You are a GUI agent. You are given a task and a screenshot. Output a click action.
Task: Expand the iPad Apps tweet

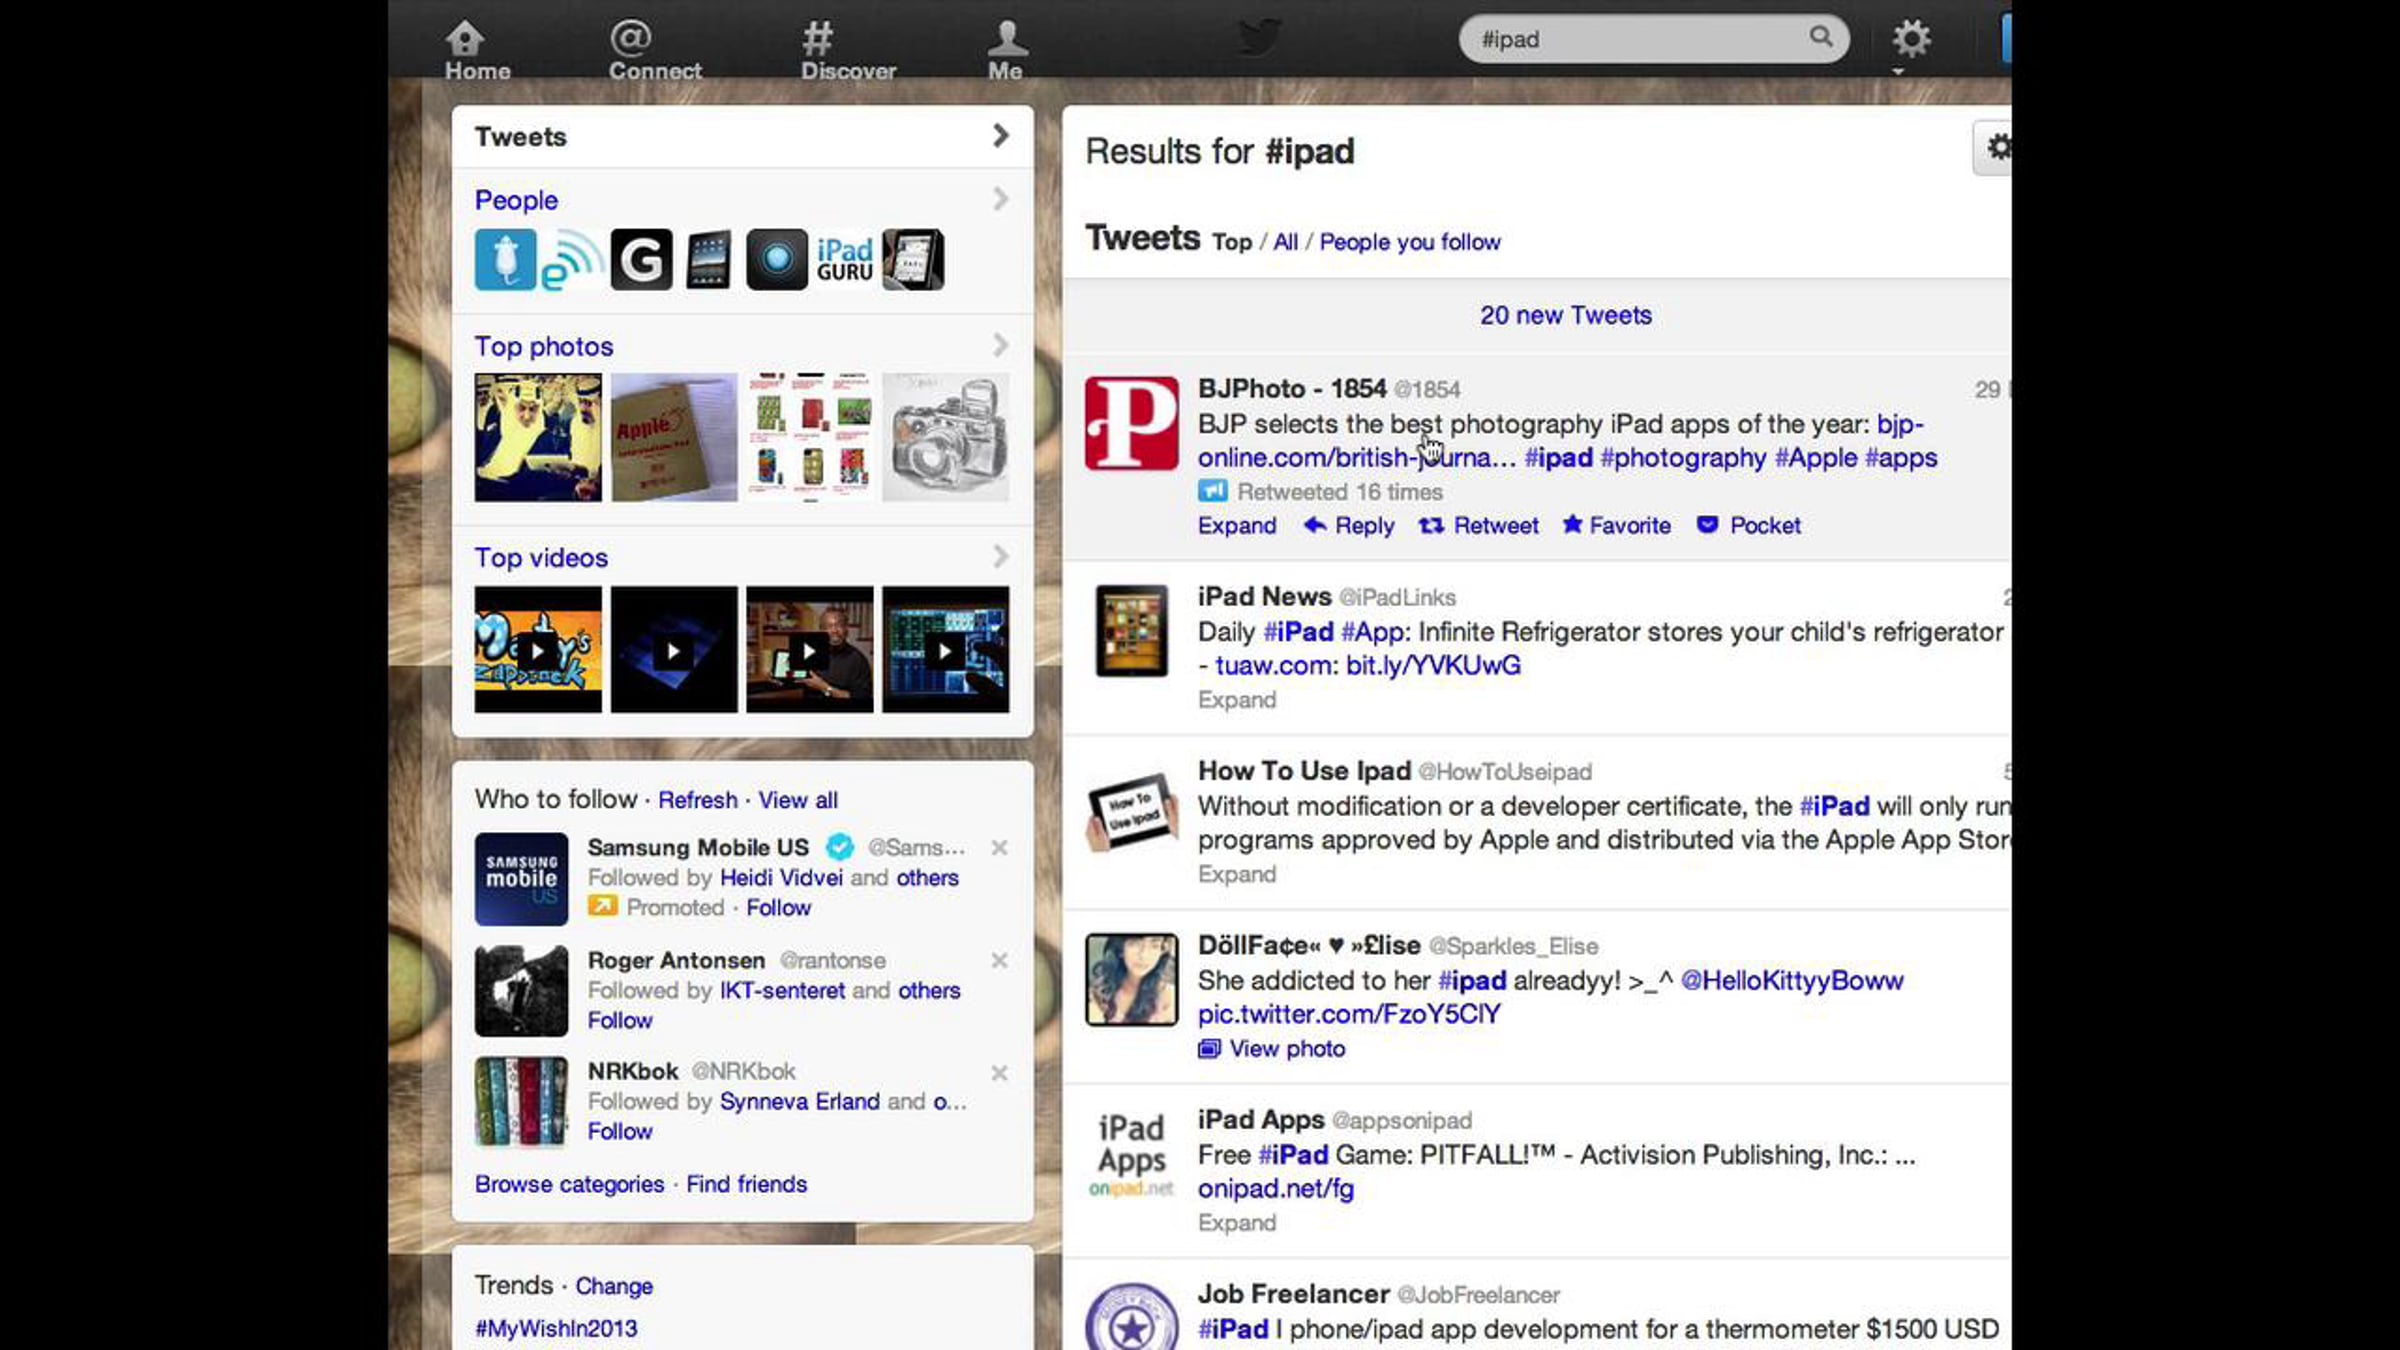pyautogui.click(x=1237, y=1223)
